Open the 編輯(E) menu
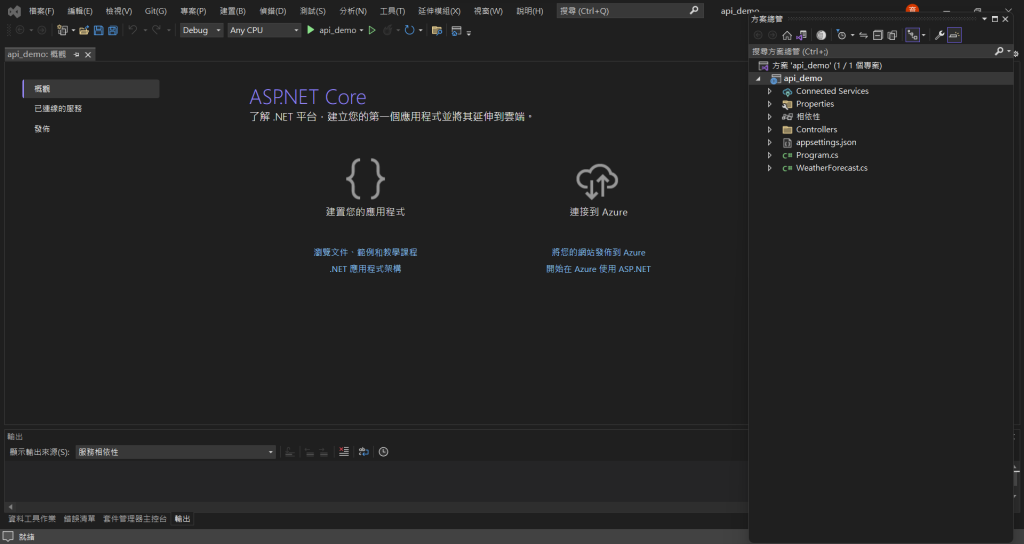 [80, 11]
